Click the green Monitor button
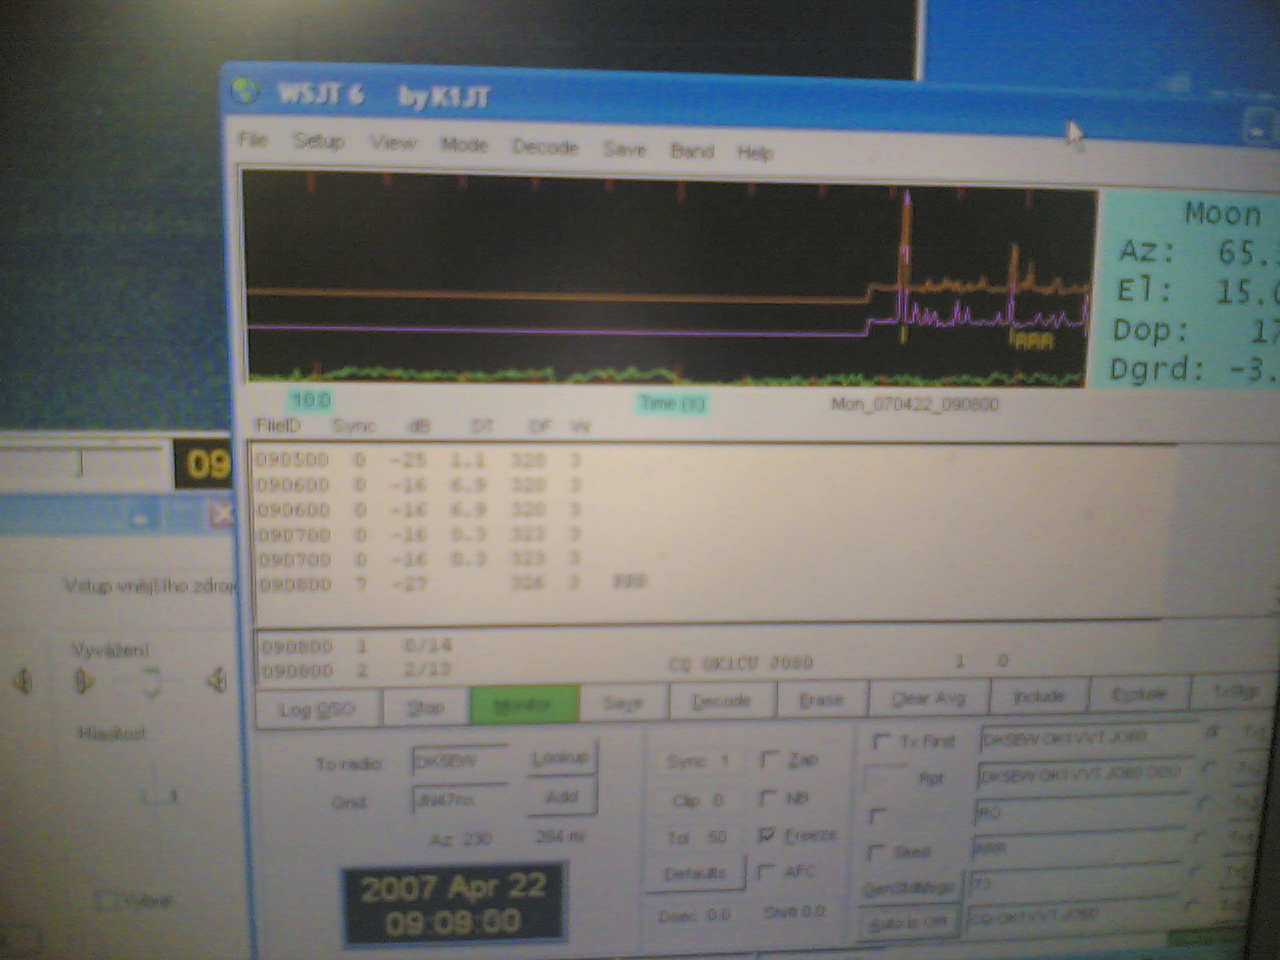The height and width of the screenshot is (960, 1280). click(x=524, y=705)
